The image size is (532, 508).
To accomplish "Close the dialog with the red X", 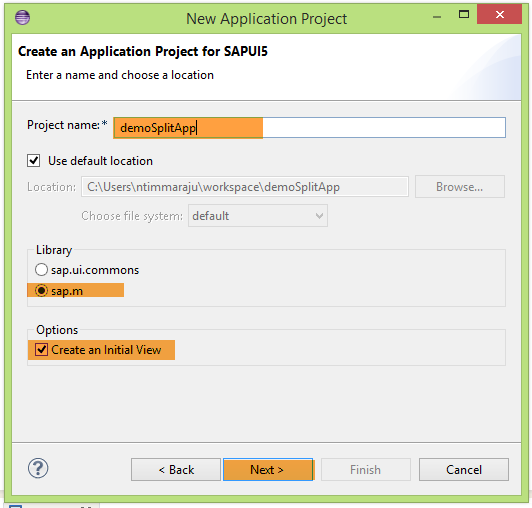I will click(x=499, y=14).
